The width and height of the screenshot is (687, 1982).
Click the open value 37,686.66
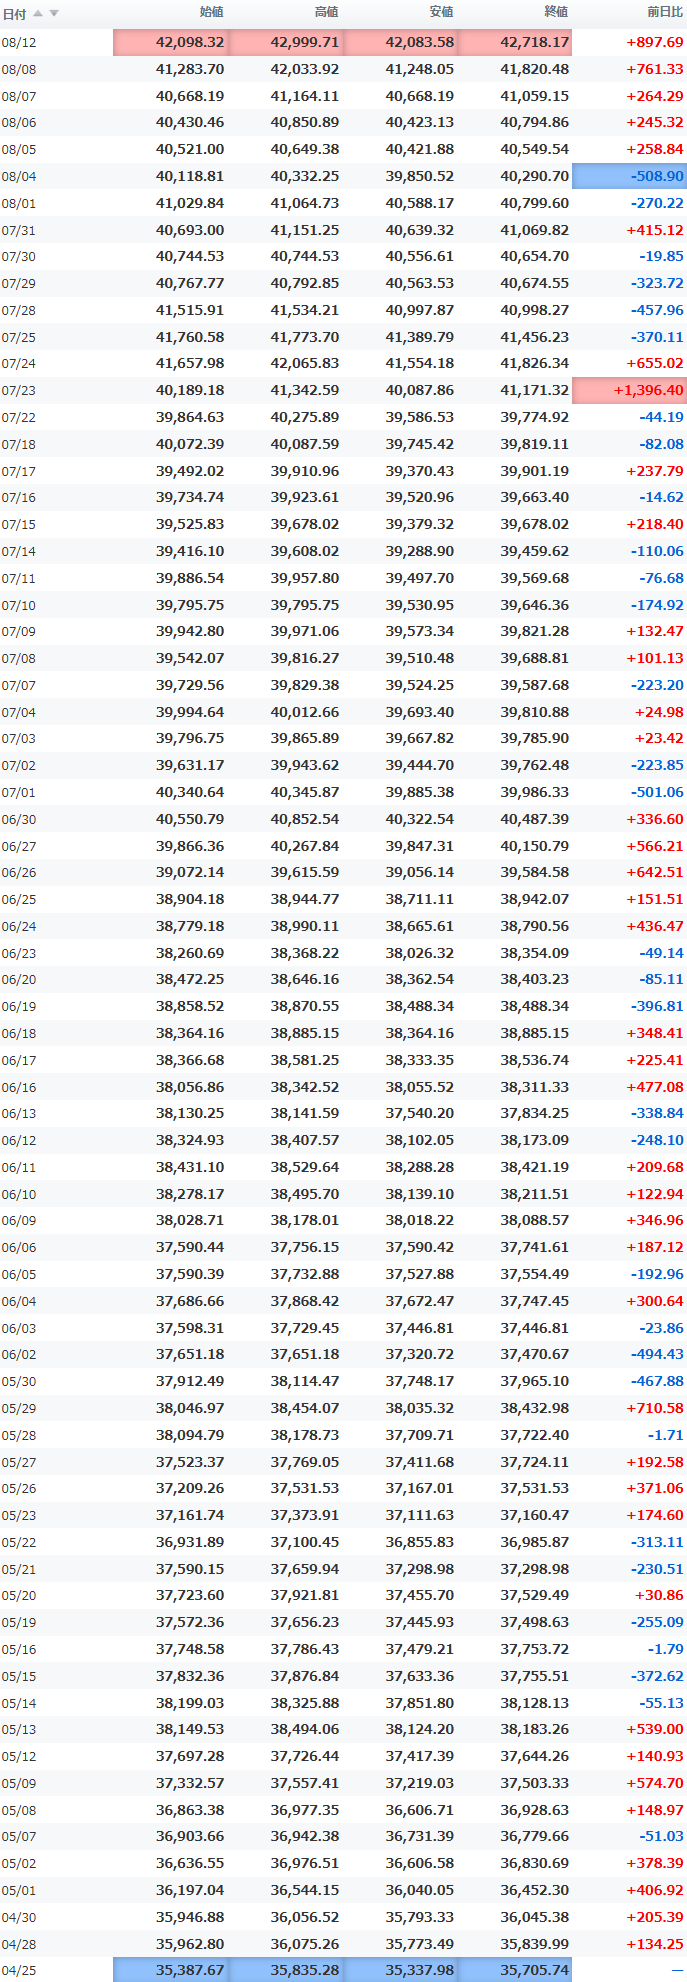point(190,1301)
